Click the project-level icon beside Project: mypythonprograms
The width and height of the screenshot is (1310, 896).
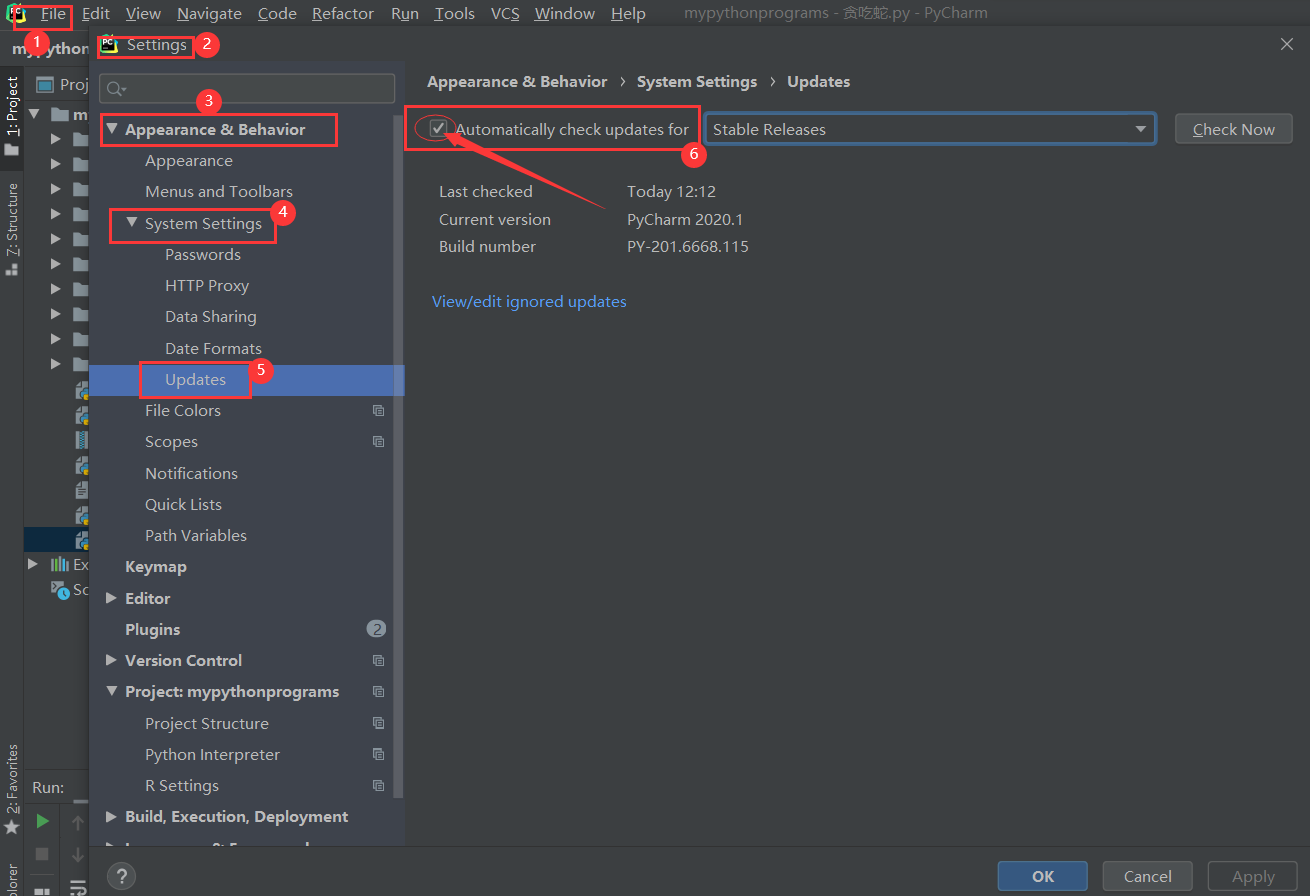click(378, 692)
